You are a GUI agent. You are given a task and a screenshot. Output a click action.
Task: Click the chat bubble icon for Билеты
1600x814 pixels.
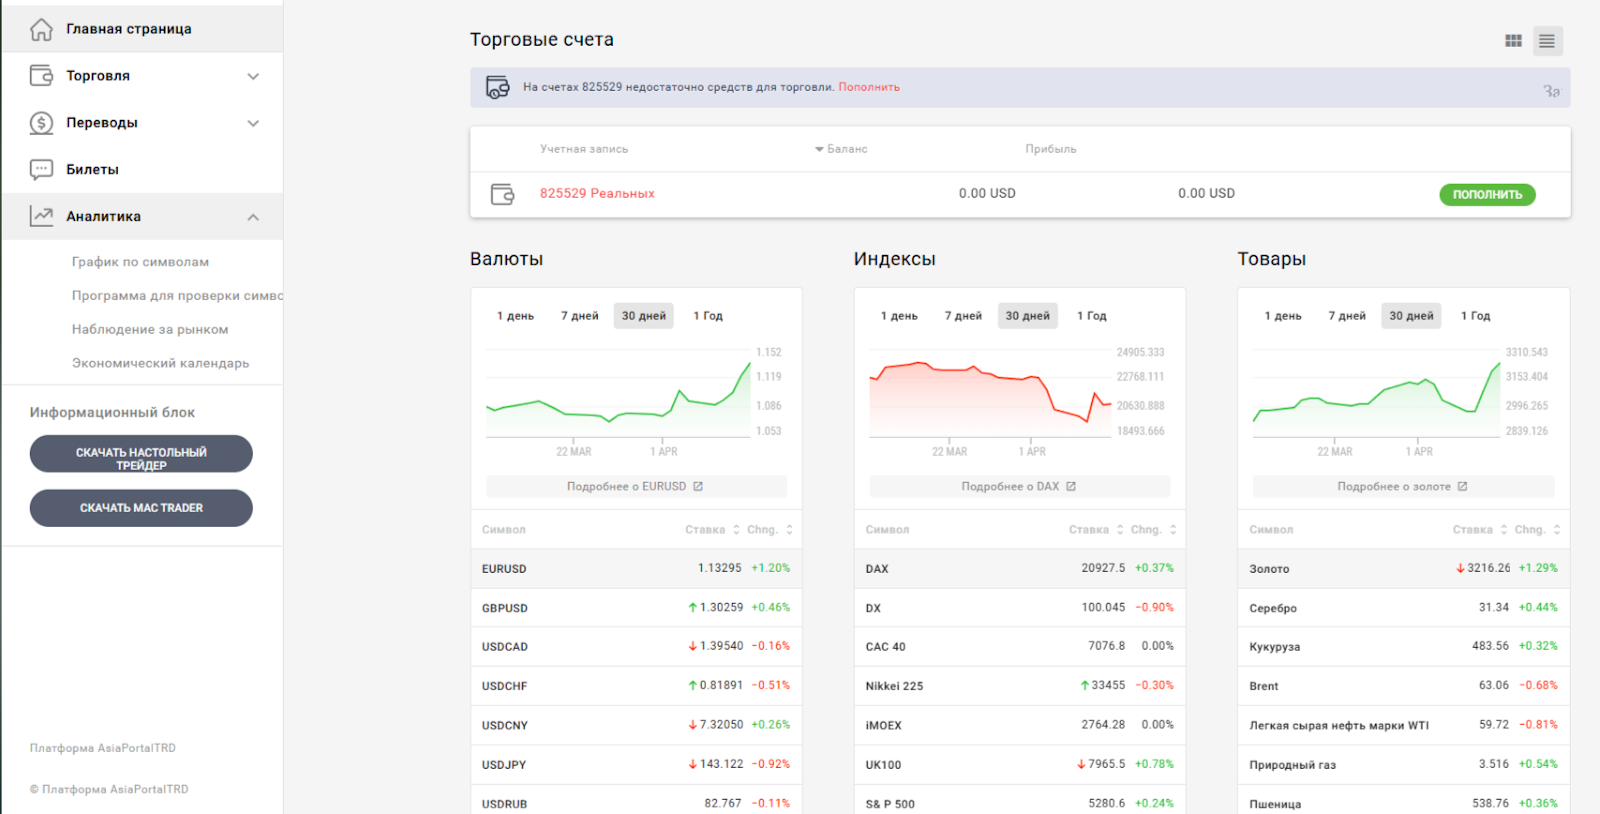coord(41,170)
